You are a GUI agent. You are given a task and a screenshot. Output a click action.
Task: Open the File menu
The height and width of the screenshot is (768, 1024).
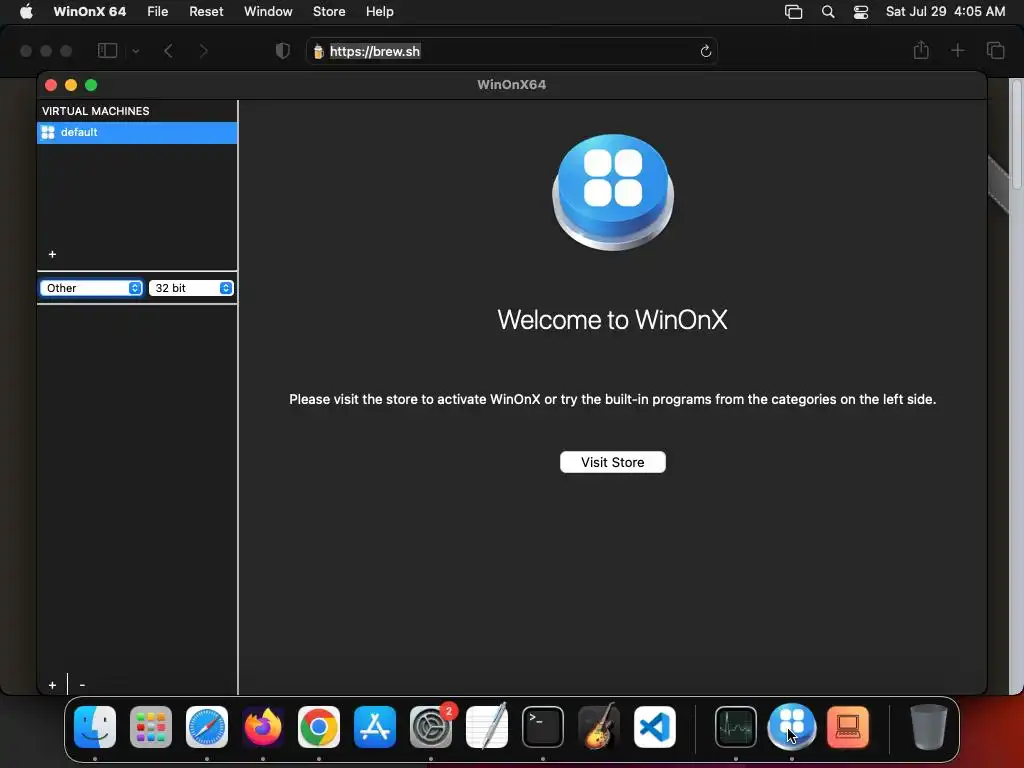click(x=157, y=12)
